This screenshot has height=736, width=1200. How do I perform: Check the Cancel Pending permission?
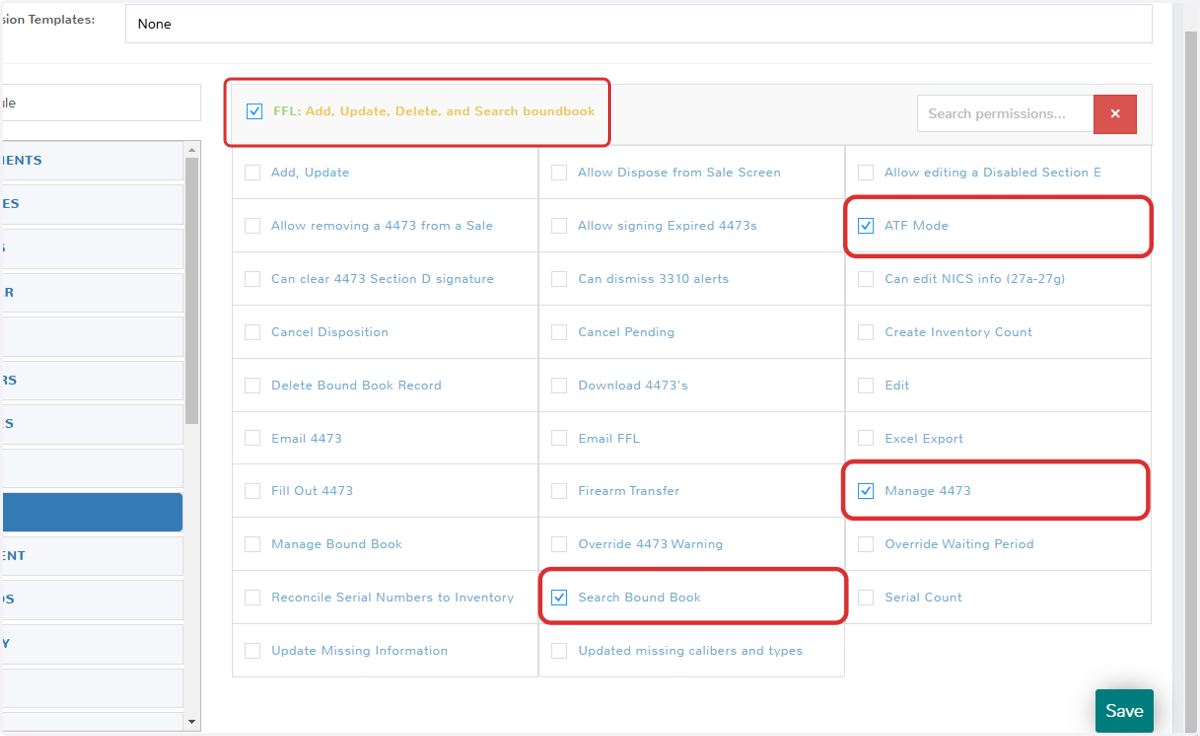click(x=559, y=332)
